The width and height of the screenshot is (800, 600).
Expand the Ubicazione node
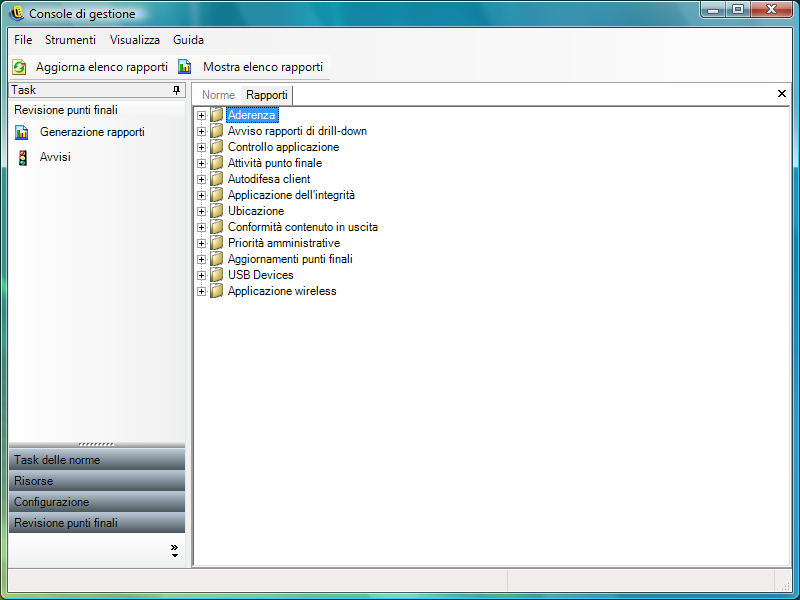(x=202, y=211)
